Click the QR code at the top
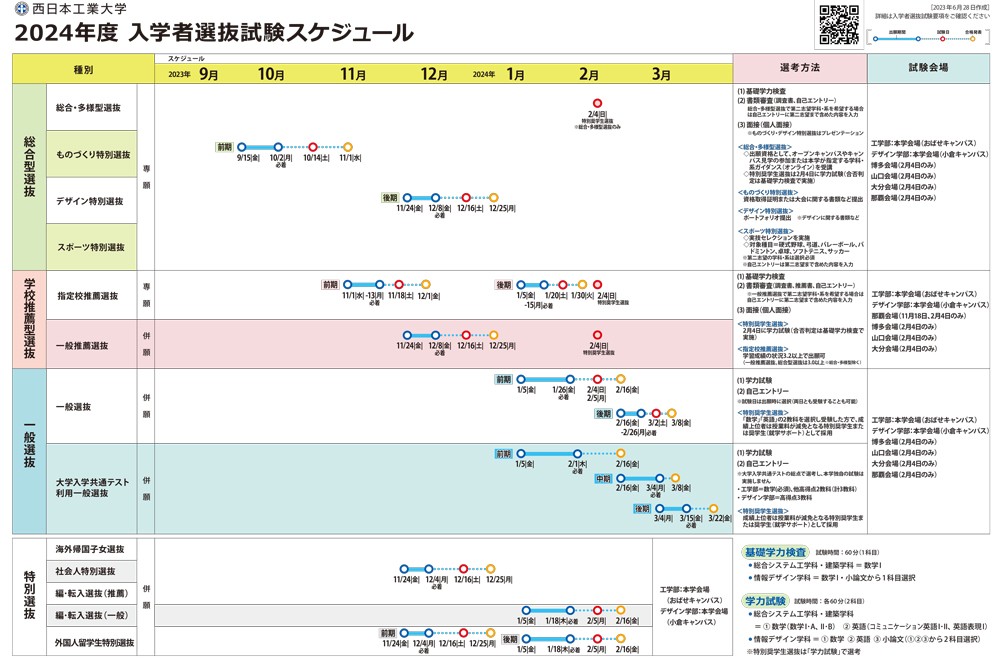 (x=839, y=24)
